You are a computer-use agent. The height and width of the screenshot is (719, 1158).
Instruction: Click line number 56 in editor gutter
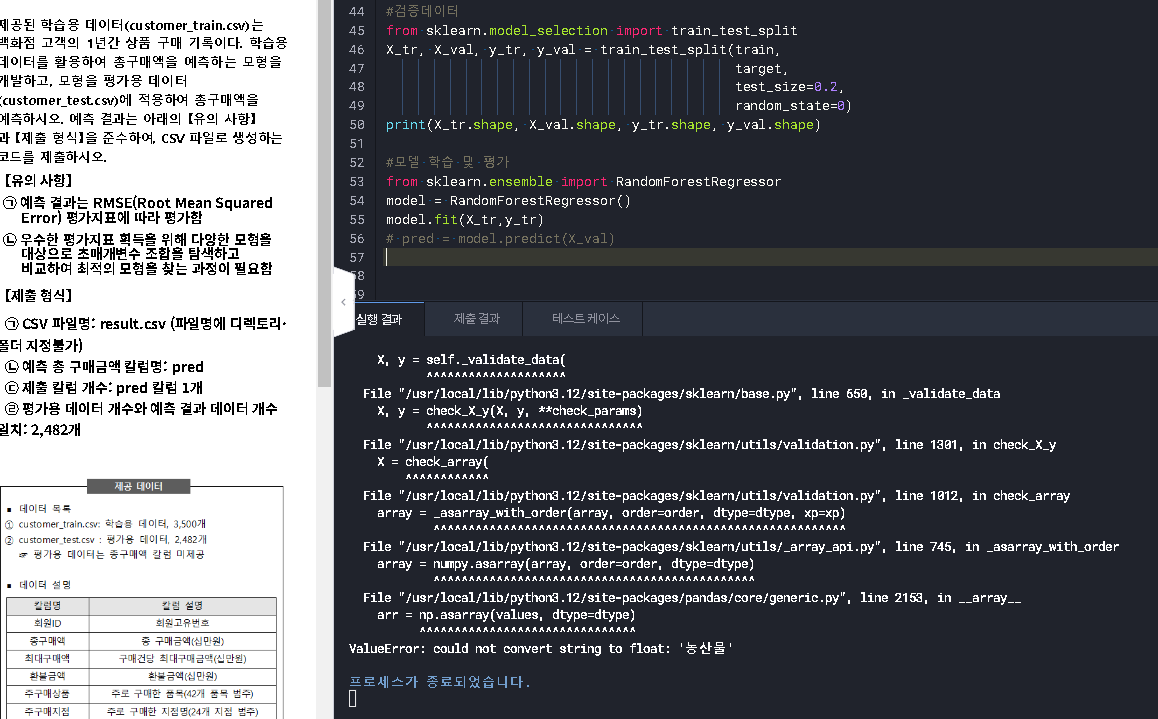(357, 238)
